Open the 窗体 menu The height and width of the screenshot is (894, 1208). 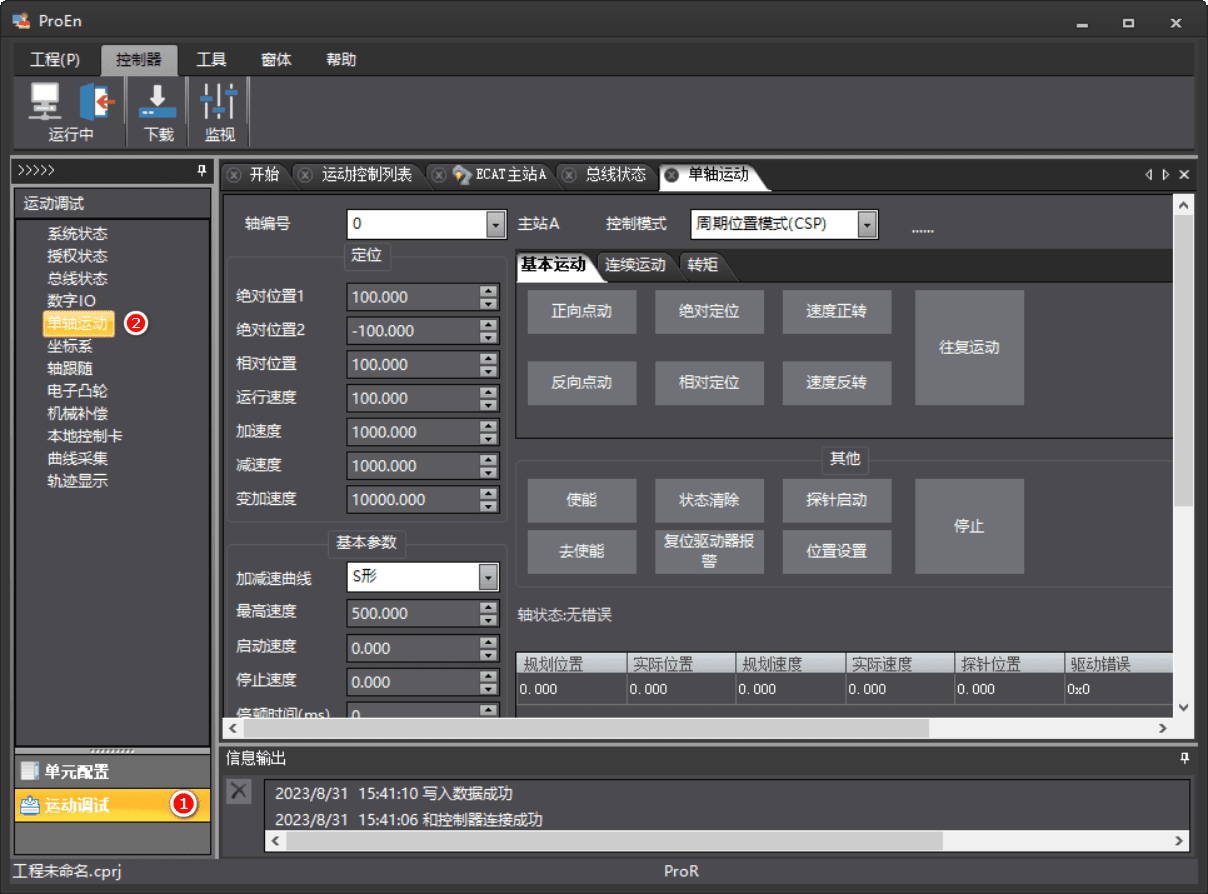(276, 60)
